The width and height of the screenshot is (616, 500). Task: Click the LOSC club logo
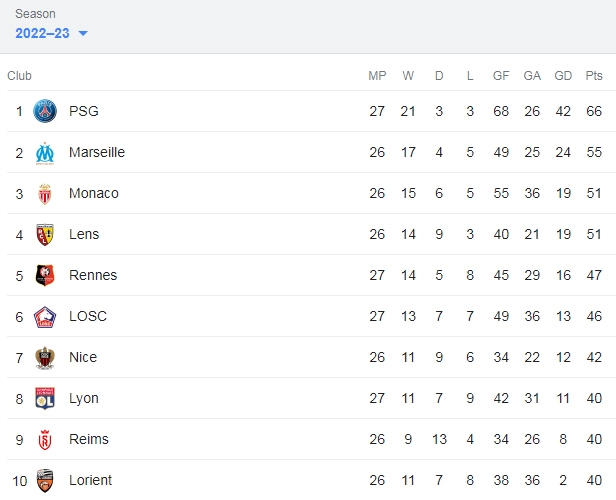[45, 317]
